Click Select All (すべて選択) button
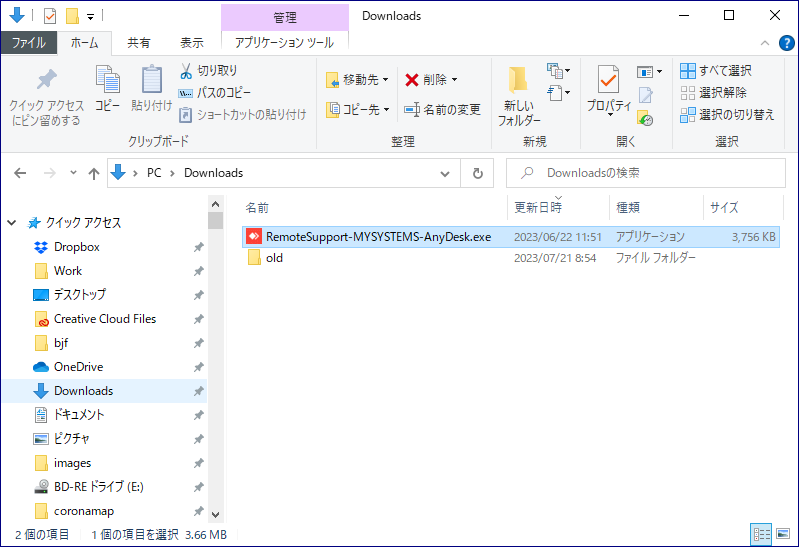 (715, 71)
